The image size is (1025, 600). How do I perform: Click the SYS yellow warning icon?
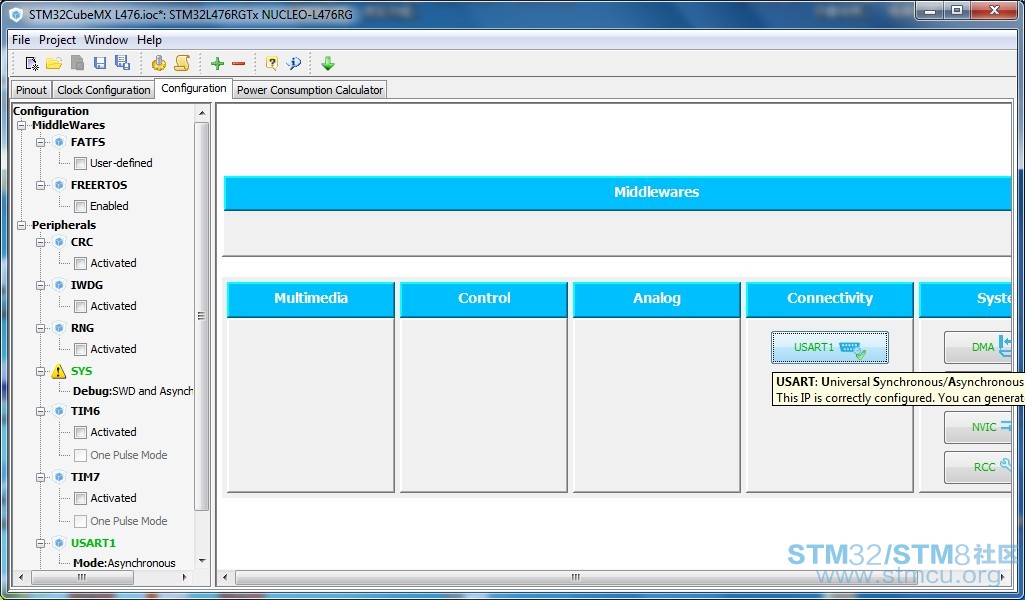tap(59, 371)
